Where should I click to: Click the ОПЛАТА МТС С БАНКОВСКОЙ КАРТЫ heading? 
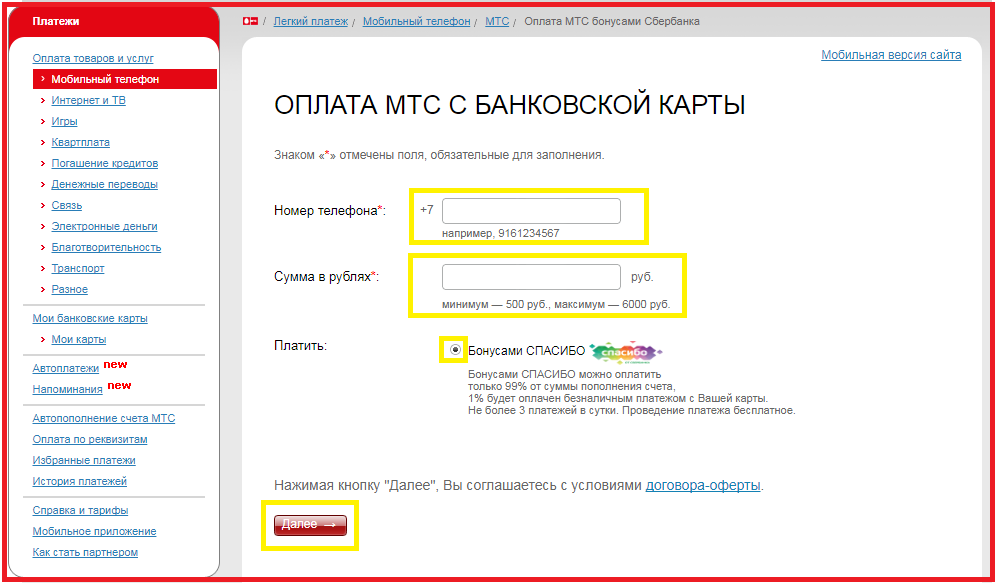pos(509,105)
